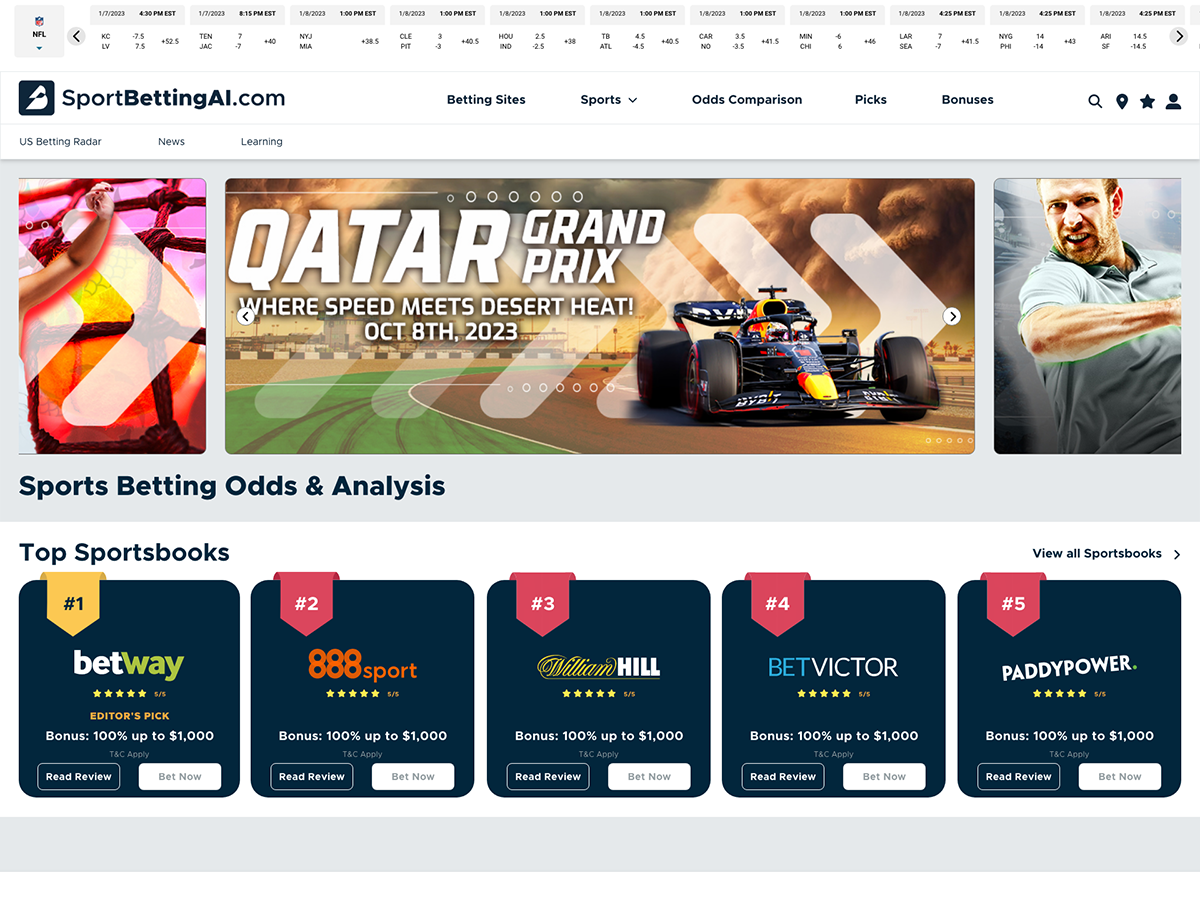Select CLE vs PIT game in ticker
This screenshot has height=900, width=1200.
pos(437,31)
